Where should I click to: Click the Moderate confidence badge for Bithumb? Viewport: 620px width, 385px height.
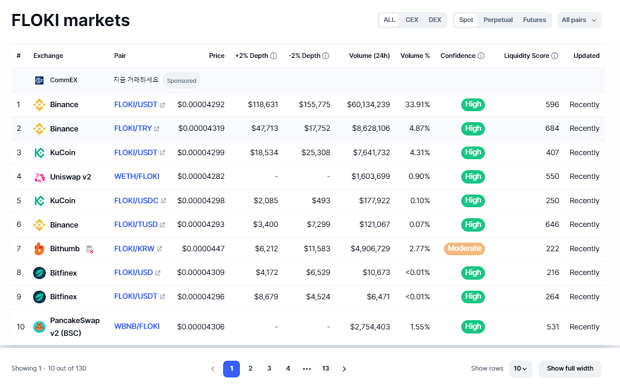tap(464, 249)
